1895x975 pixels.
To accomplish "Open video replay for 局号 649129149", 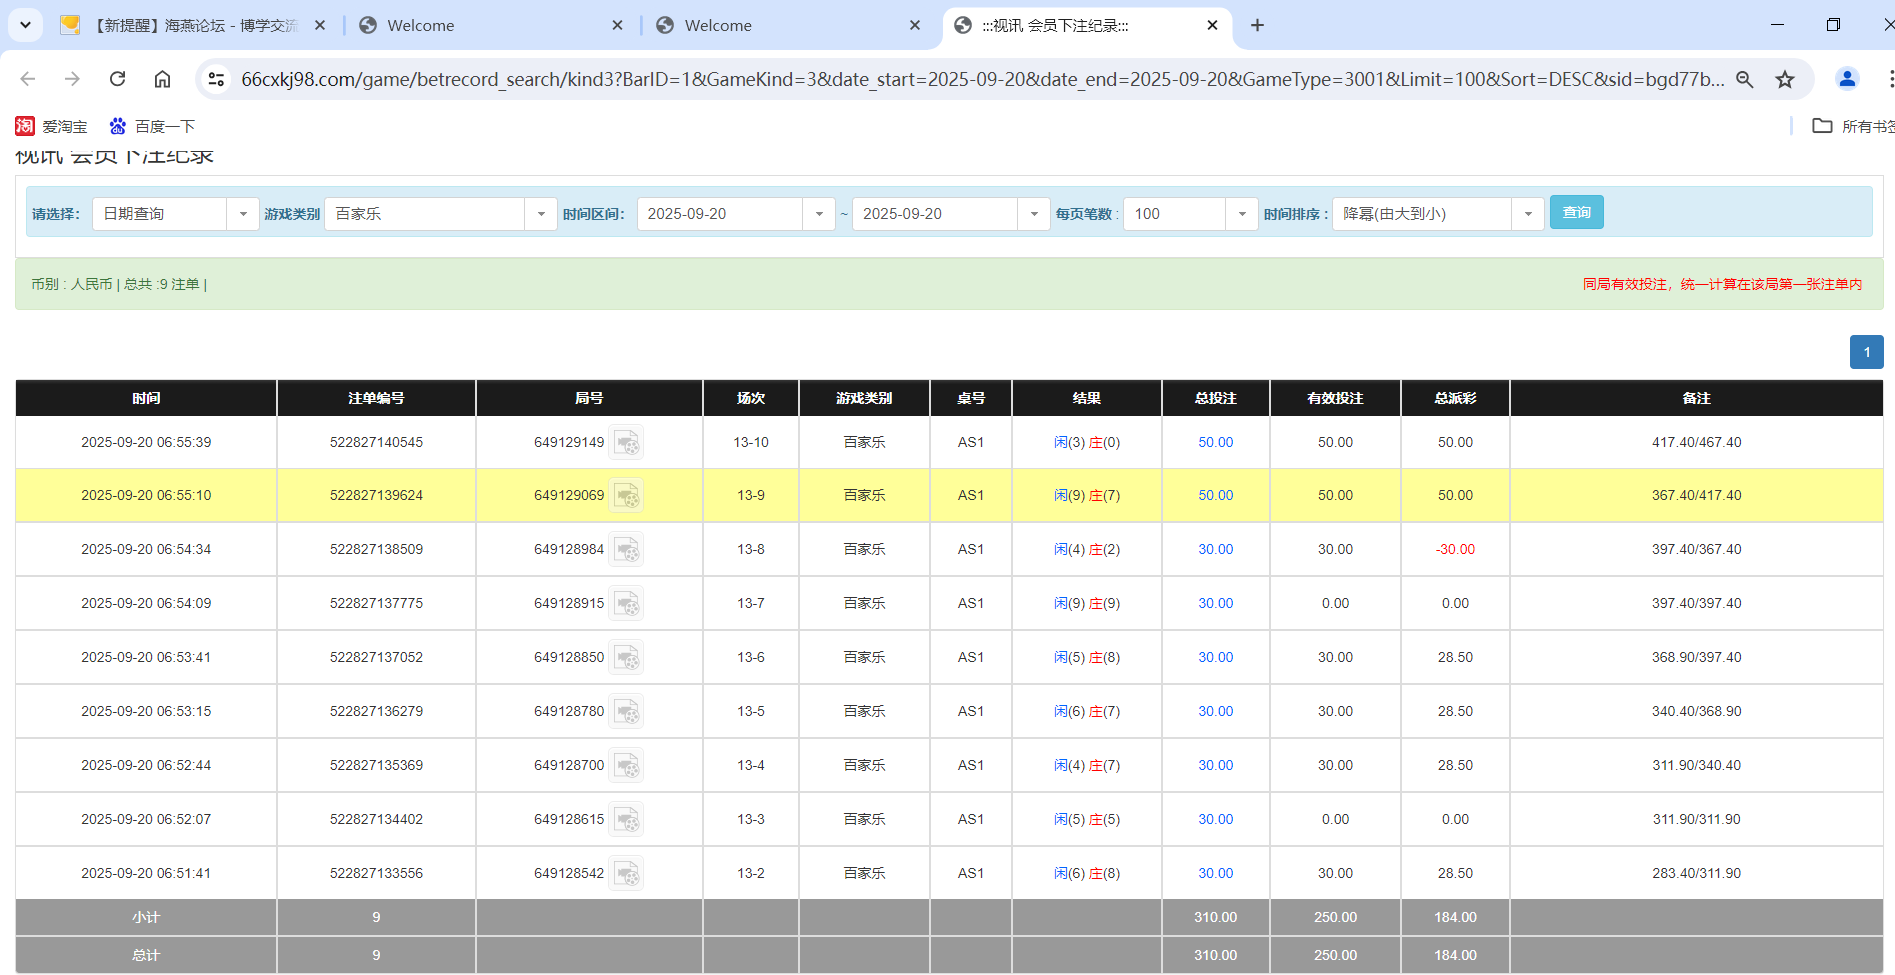I will [627, 442].
